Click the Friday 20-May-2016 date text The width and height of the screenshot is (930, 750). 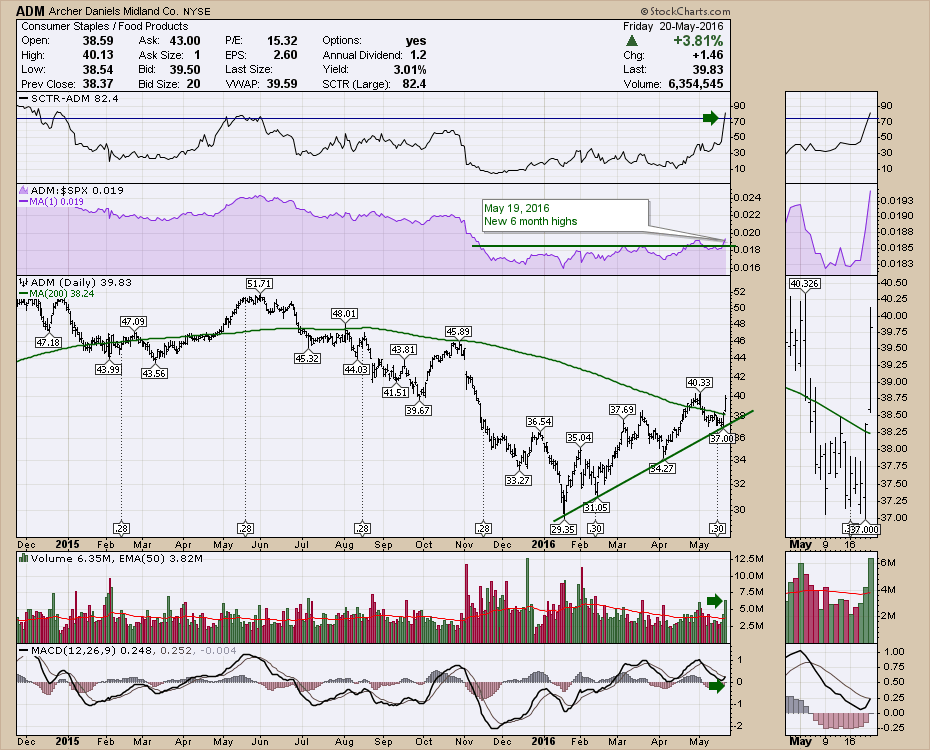[673, 26]
